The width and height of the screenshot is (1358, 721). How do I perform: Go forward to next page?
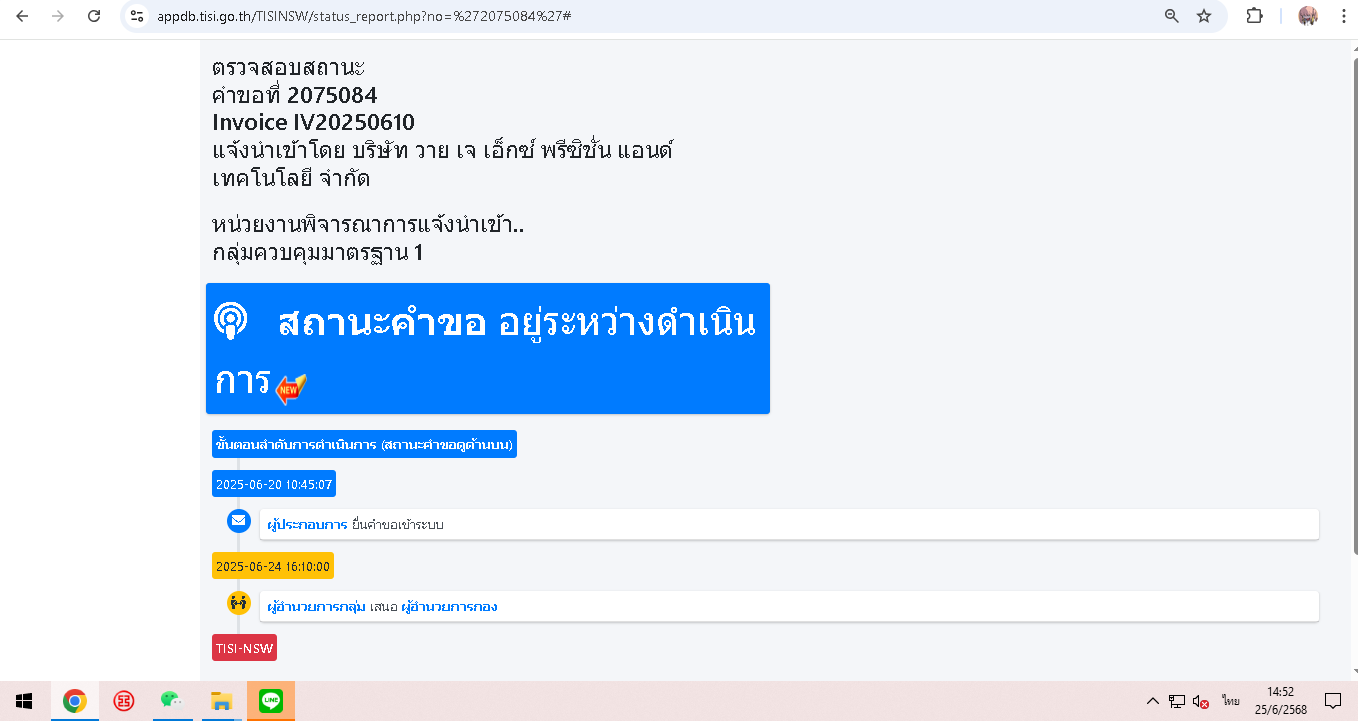pyautogui.click(x=58, y=16)
